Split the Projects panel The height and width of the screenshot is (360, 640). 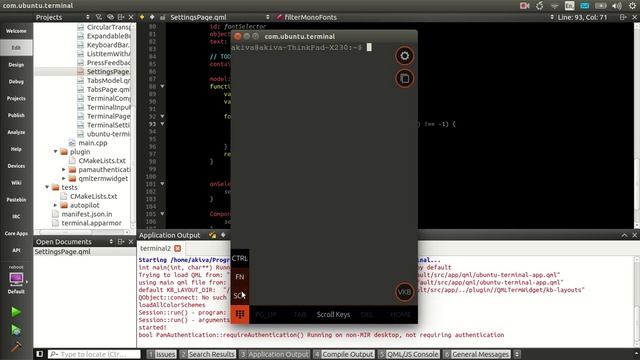pyautogui.click(x=121, y=17)
